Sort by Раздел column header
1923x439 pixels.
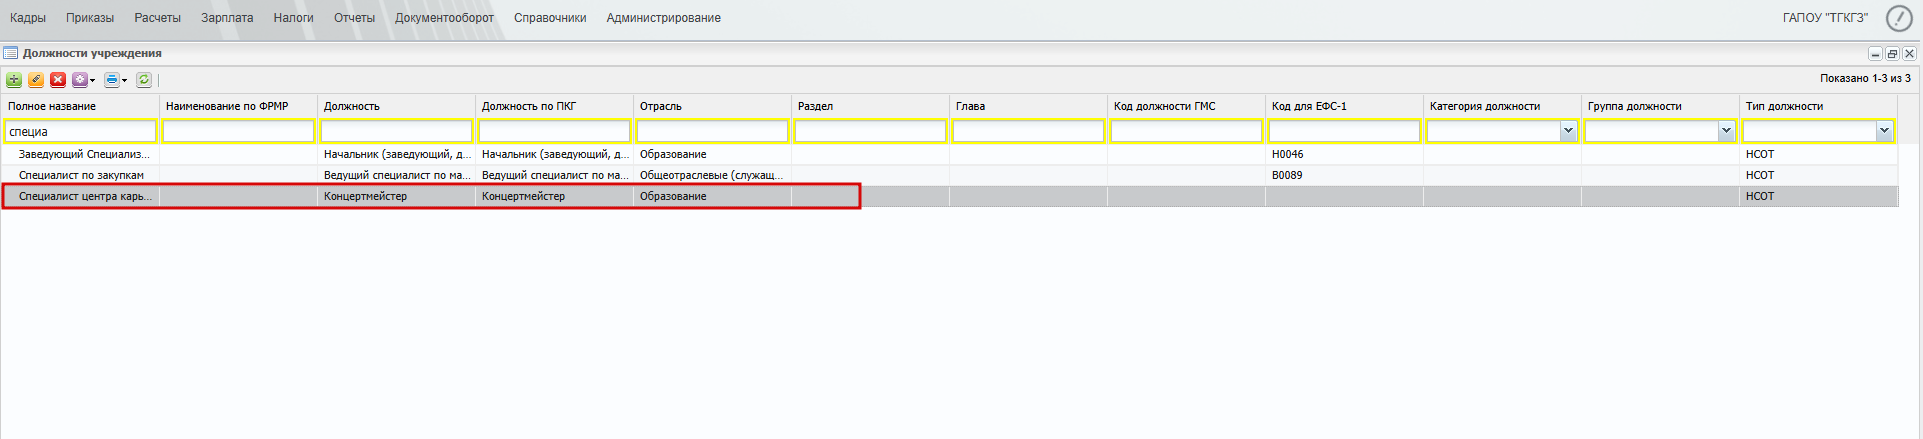click(870, 106)
